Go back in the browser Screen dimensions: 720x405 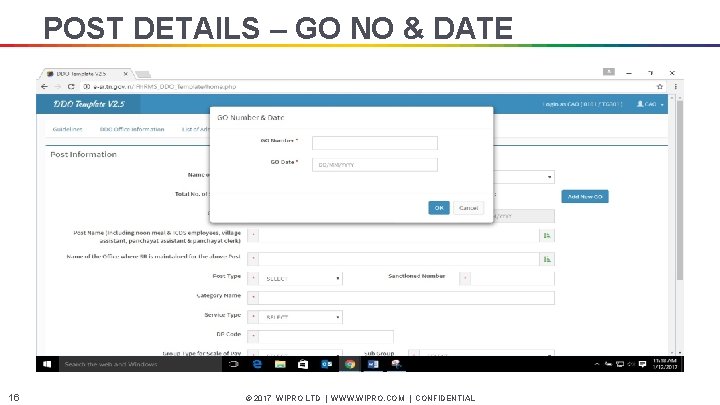44,86
